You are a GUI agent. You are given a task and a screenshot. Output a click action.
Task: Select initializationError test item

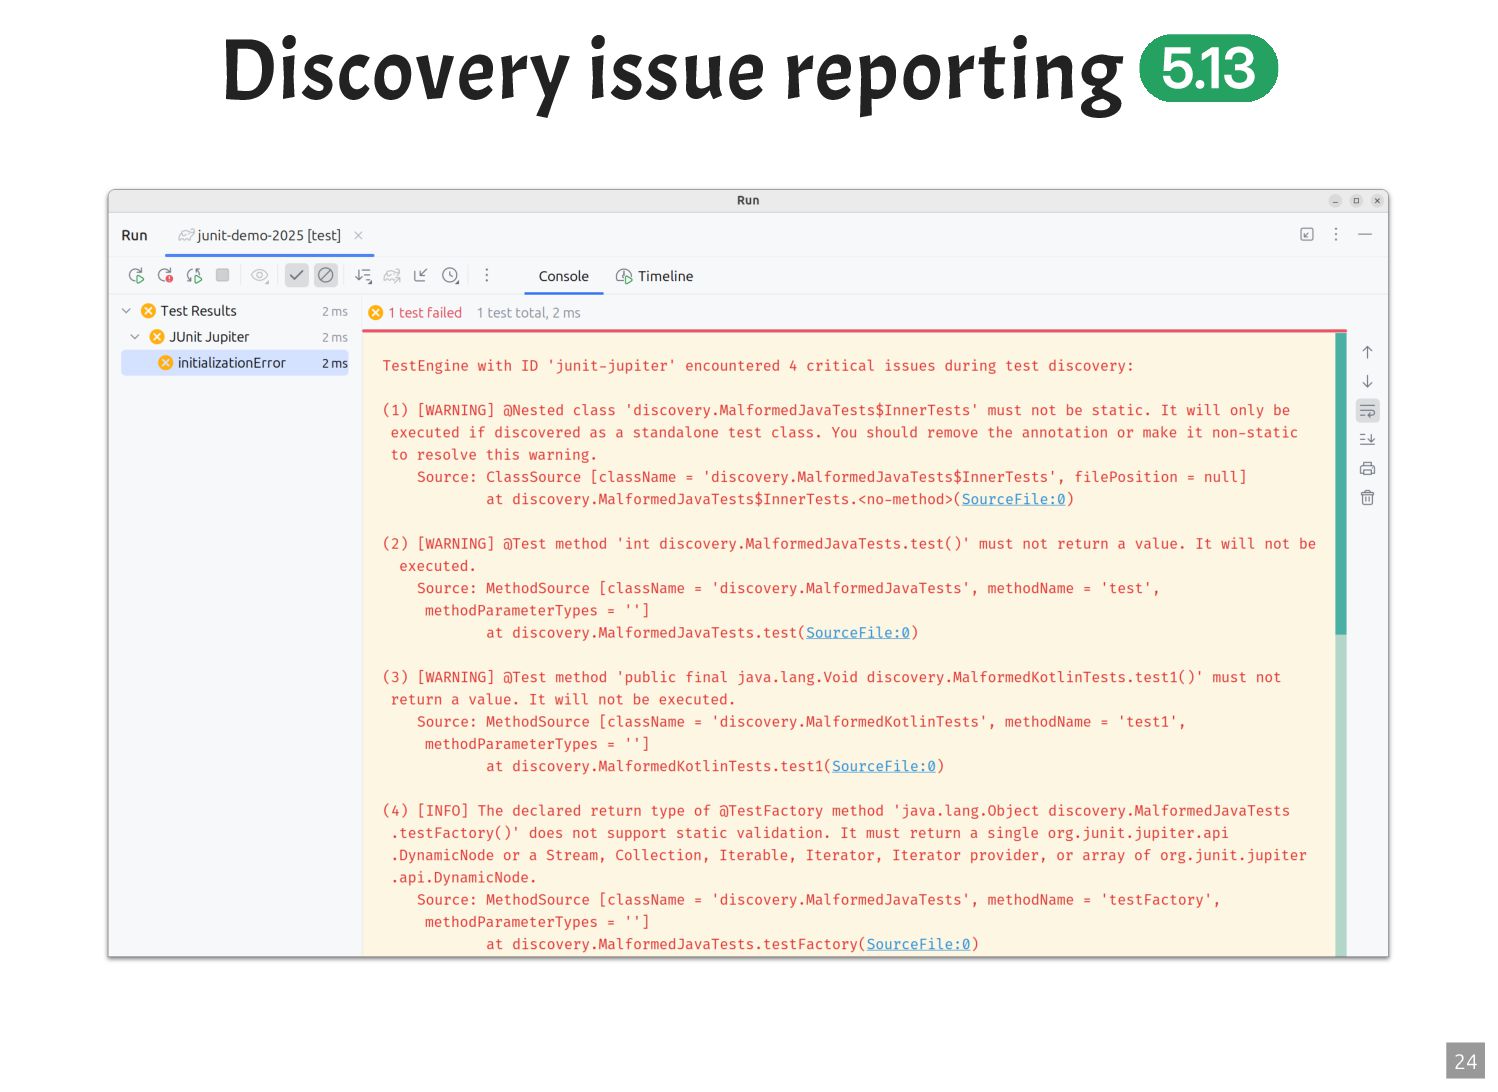[236, 363]
